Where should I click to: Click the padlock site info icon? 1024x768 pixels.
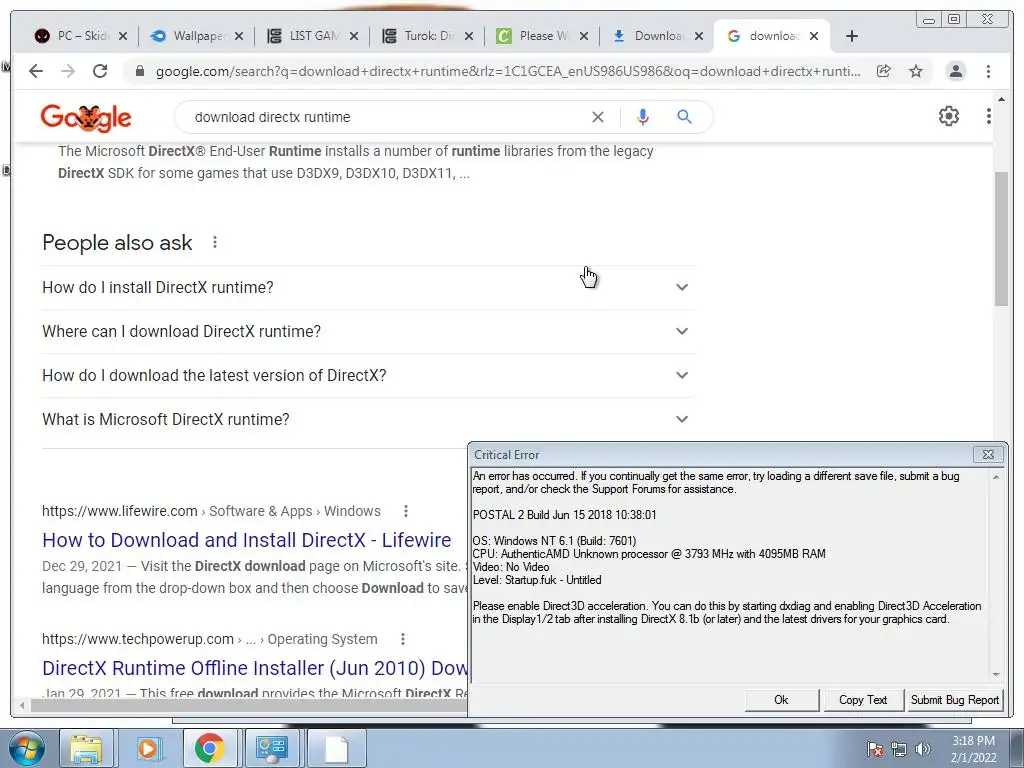[x=139, y=71]
